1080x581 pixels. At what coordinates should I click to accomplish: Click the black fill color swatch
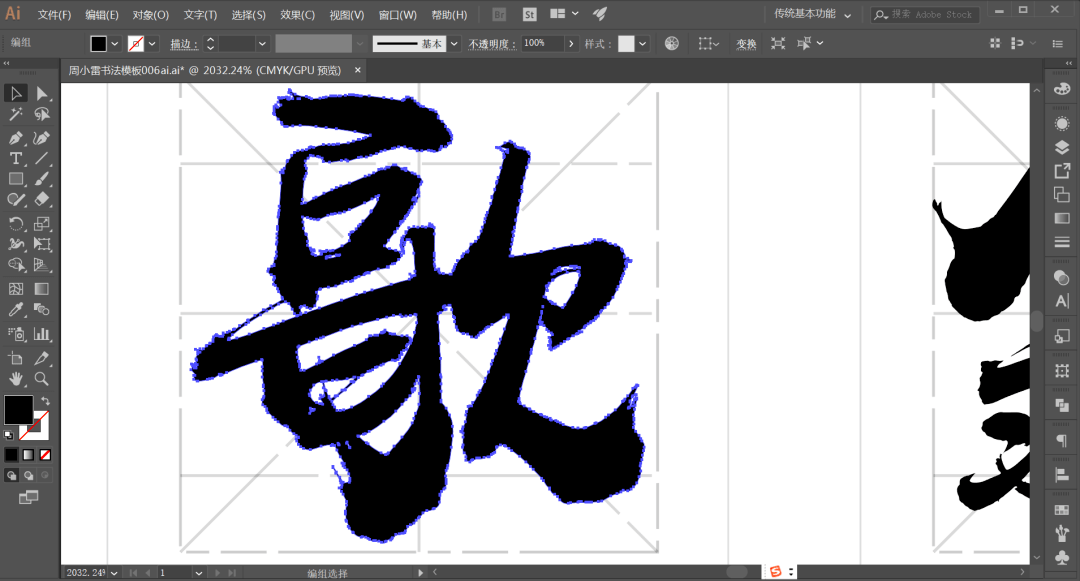[98, 44]
